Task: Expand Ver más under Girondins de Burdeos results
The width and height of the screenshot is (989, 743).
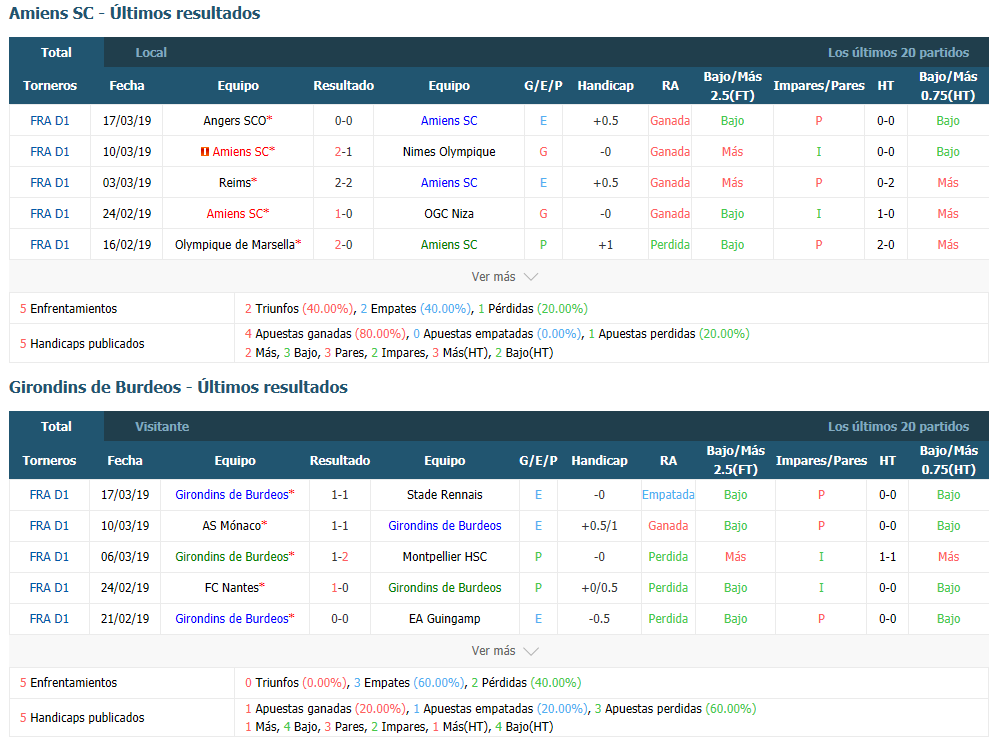Action: pyautogui.click(x=505, y=651)
